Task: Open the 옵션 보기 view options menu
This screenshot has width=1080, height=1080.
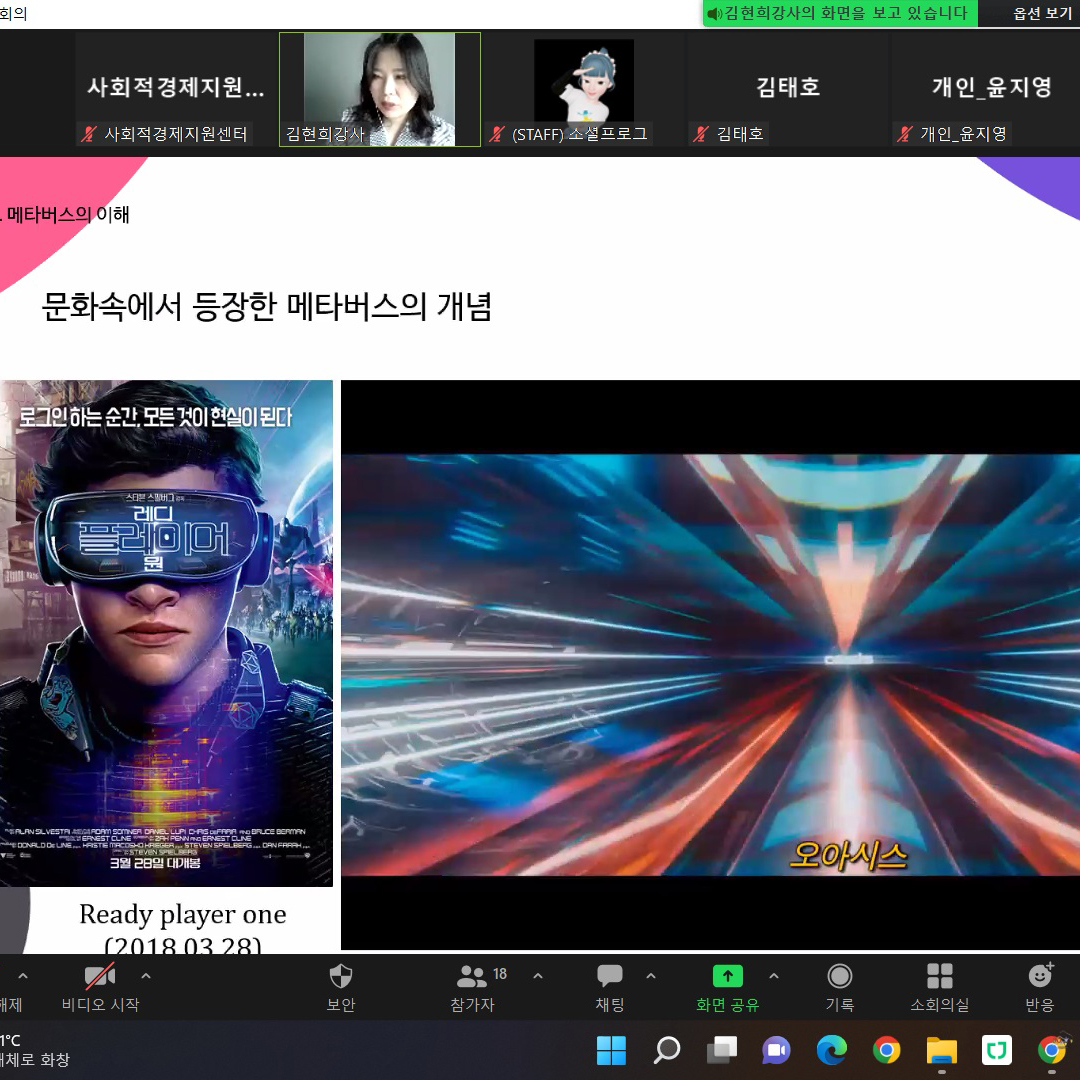Action: 1042,14
